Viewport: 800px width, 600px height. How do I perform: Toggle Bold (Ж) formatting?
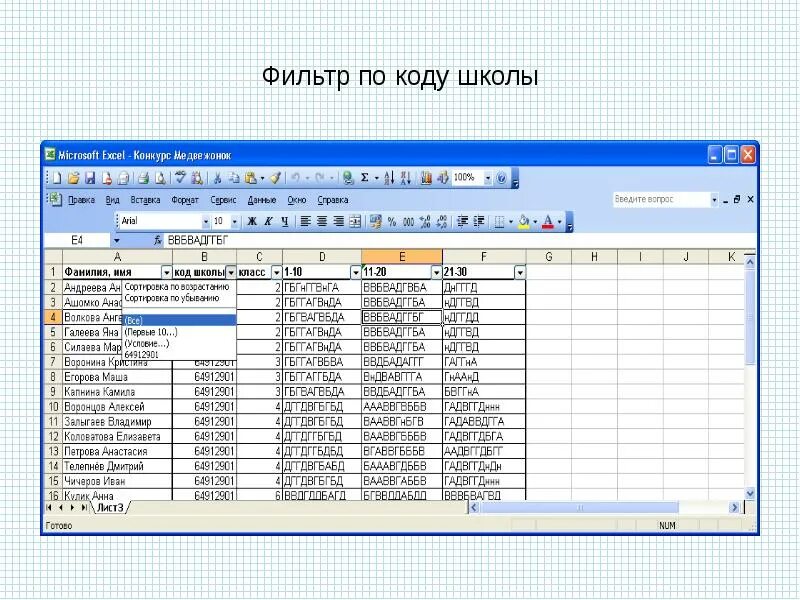252,221
